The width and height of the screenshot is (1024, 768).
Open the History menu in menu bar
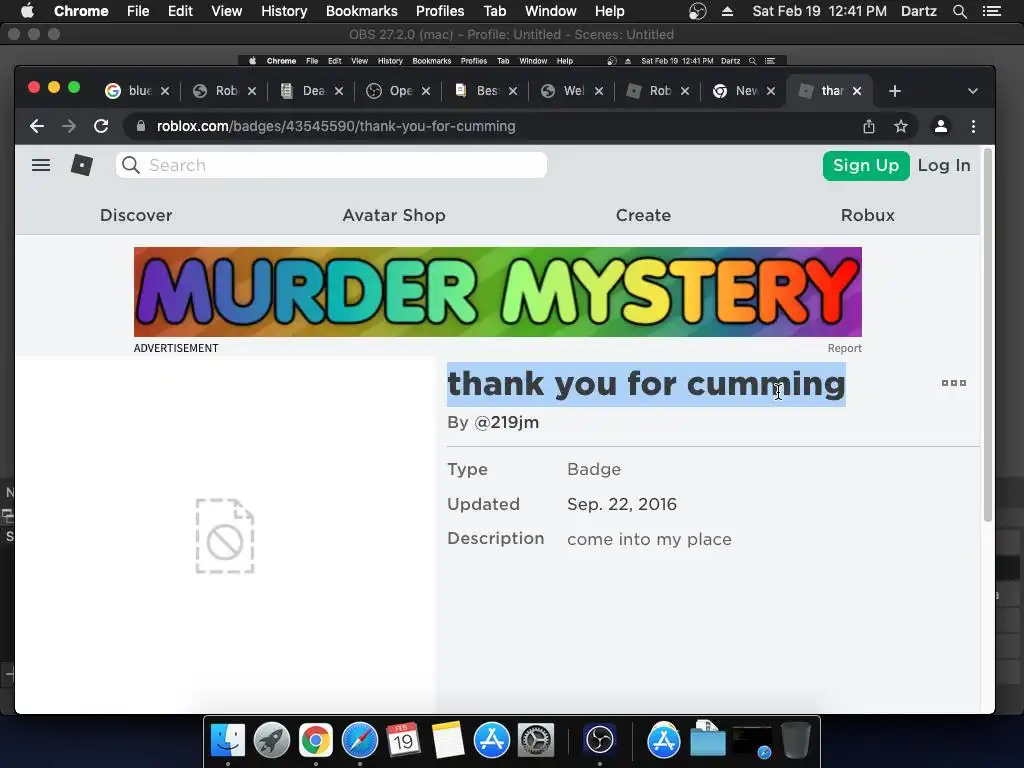click(283, 11)
